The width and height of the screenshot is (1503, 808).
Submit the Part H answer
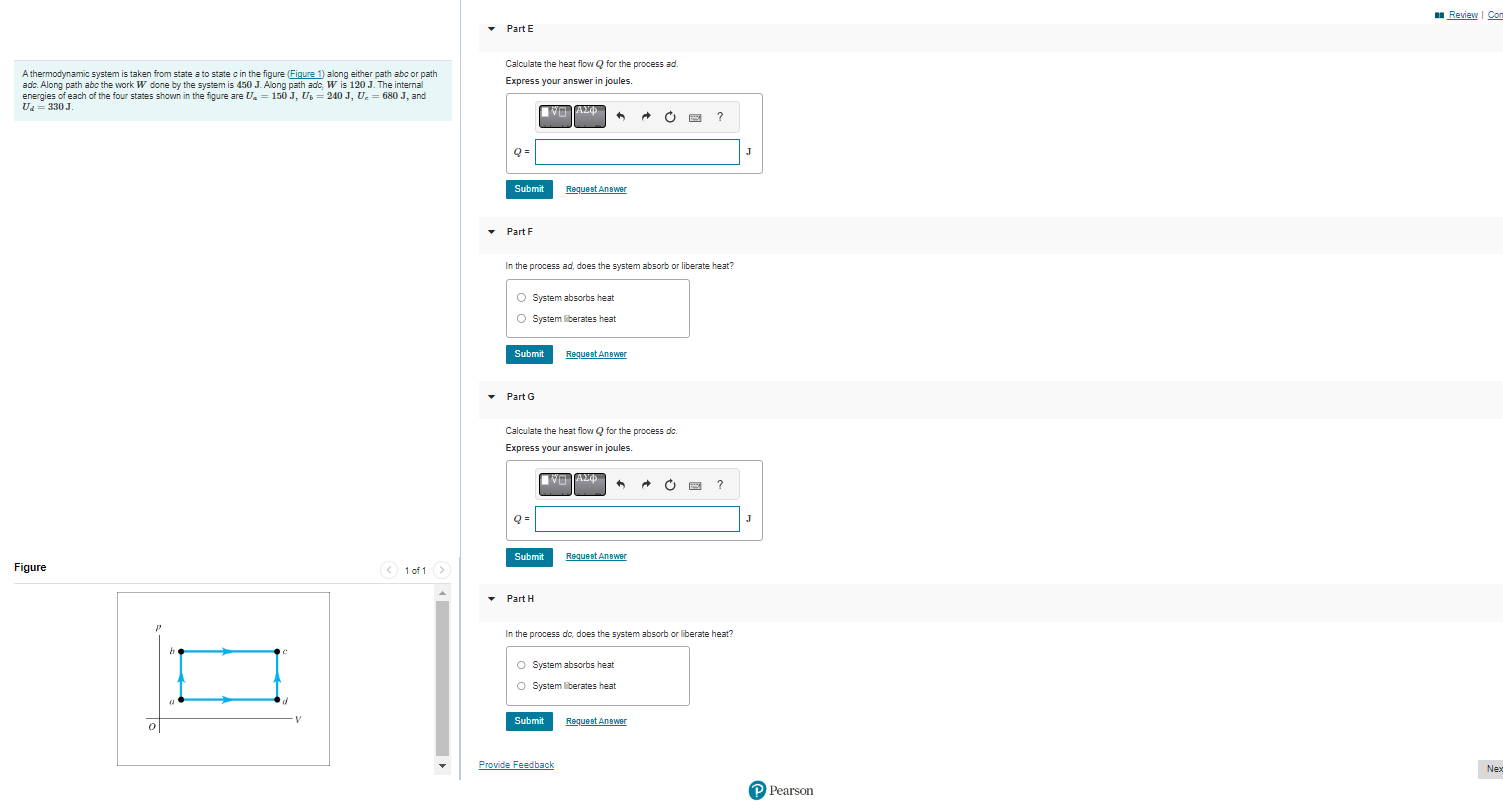tap(529, 721)
